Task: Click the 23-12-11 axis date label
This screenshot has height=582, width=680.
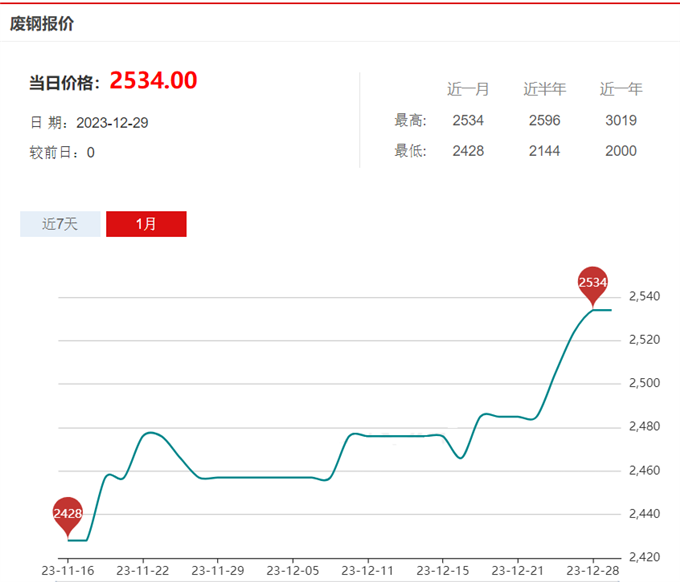Action: pyautogui.click(x=368, y=571)
